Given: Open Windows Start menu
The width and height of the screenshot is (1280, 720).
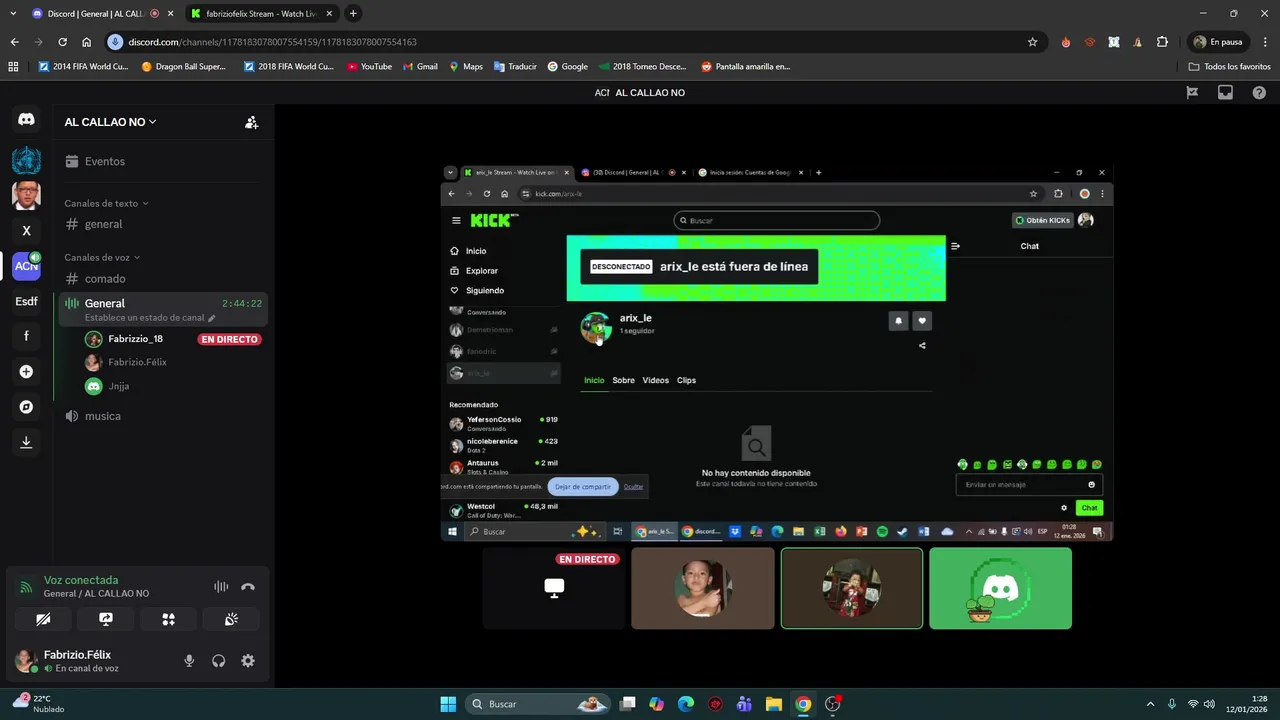Looking at the screenshot, I should [448, 704].
